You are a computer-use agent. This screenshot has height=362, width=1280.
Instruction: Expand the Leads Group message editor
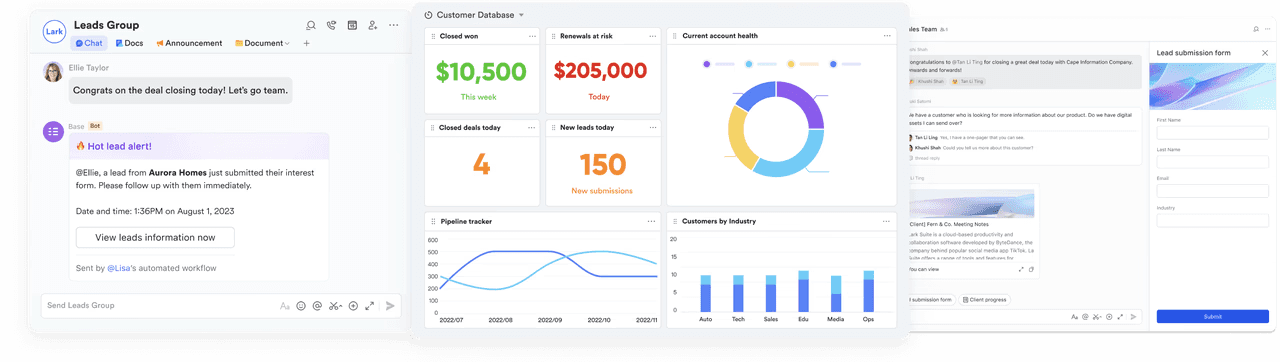click(369, 306)
